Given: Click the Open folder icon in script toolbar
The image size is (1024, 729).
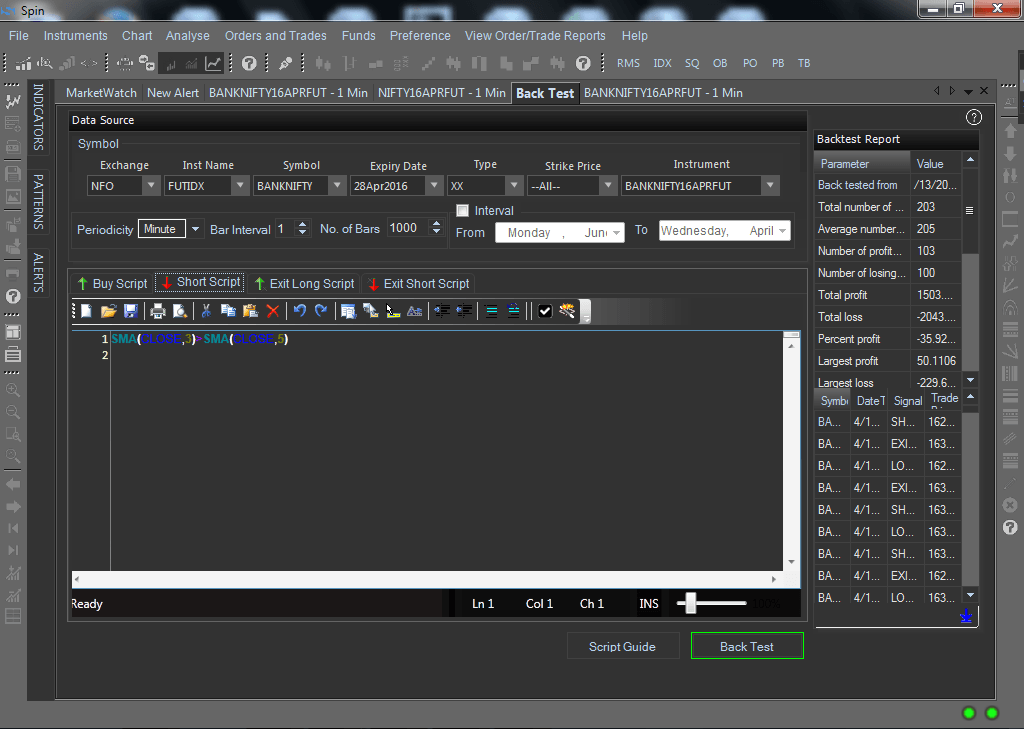Looking at the screenshot, I should tap(109, 311).
